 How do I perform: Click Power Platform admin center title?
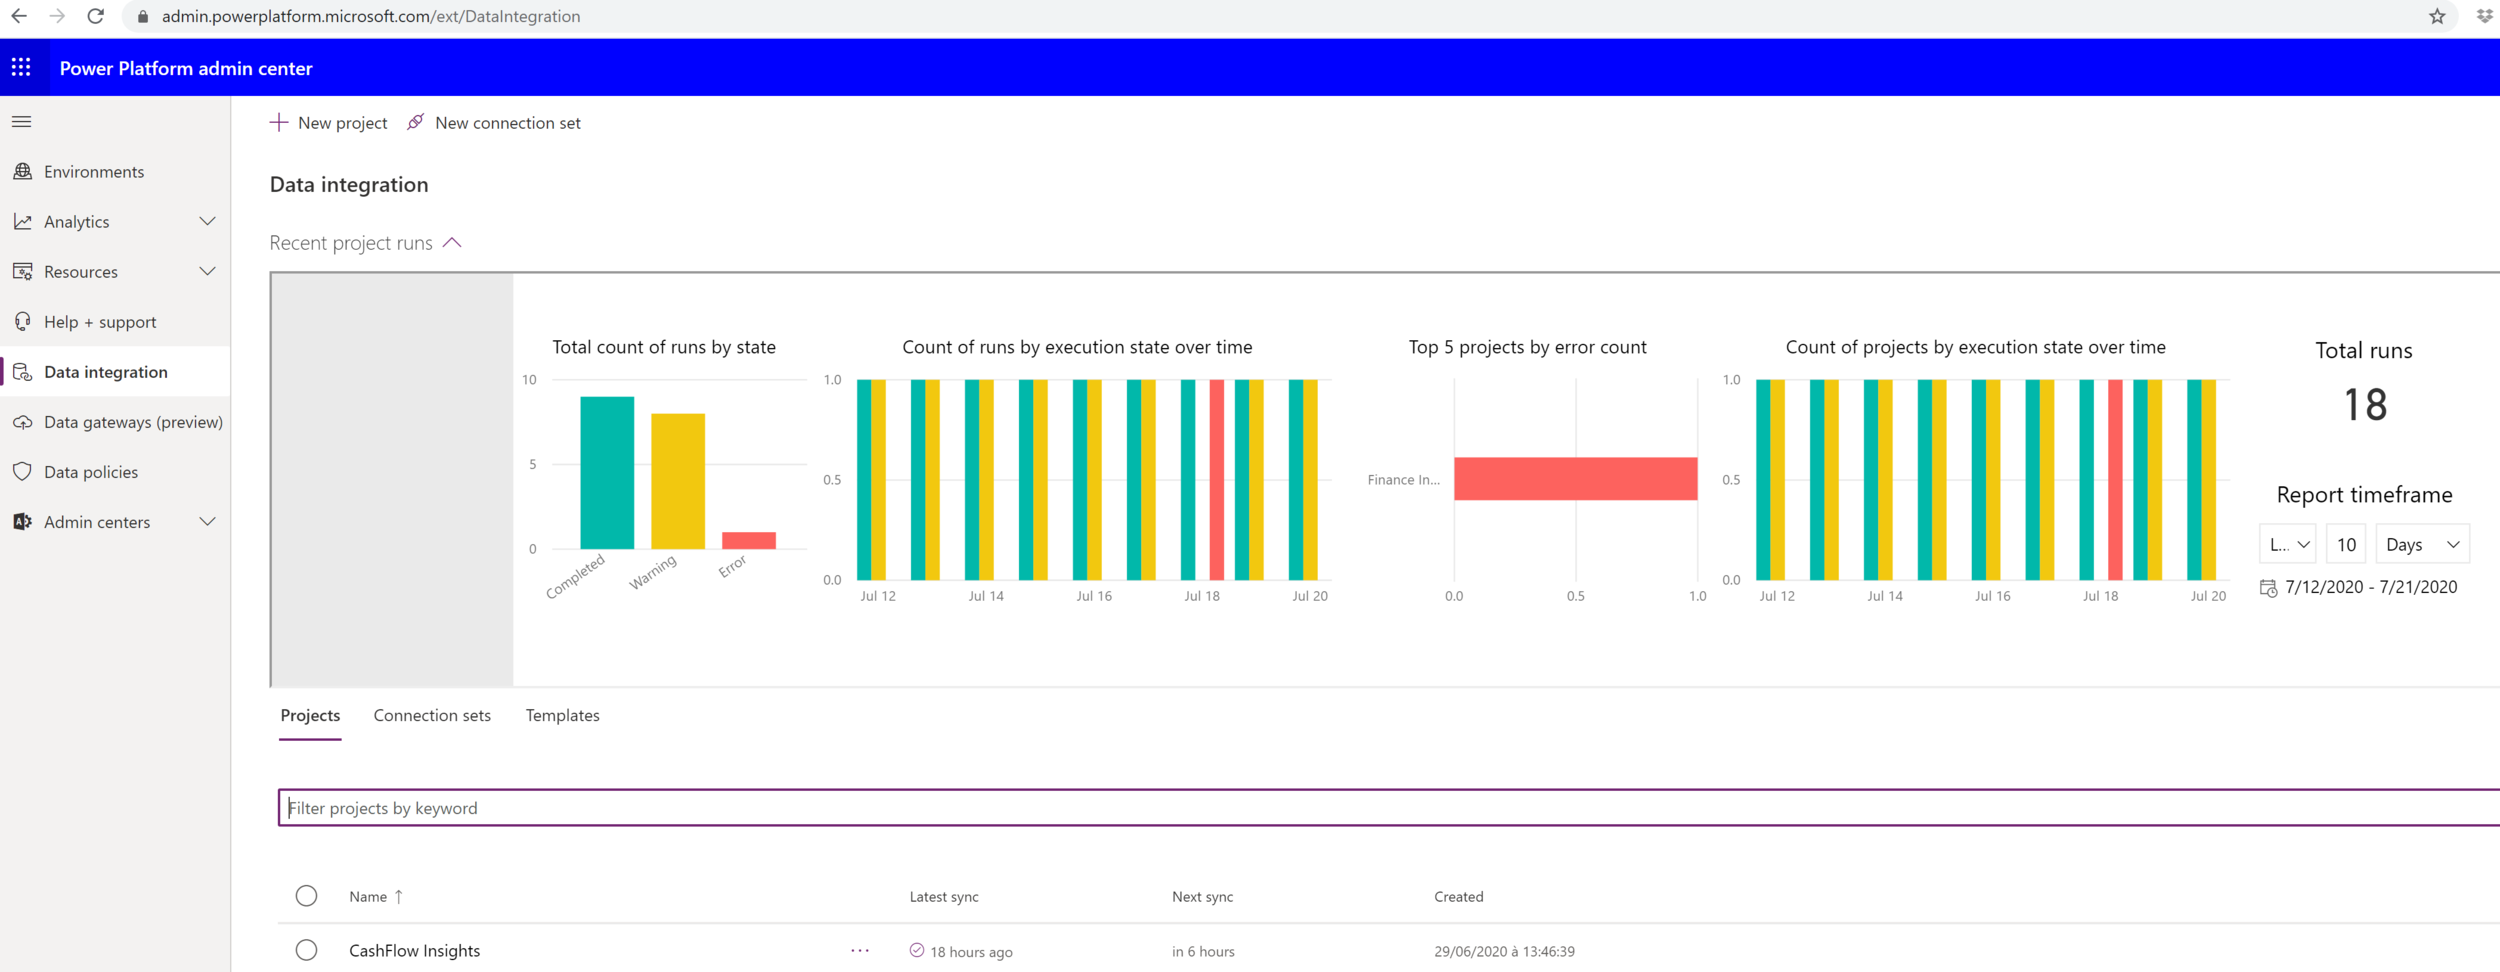pyautogui.click(x=186, y=68)
